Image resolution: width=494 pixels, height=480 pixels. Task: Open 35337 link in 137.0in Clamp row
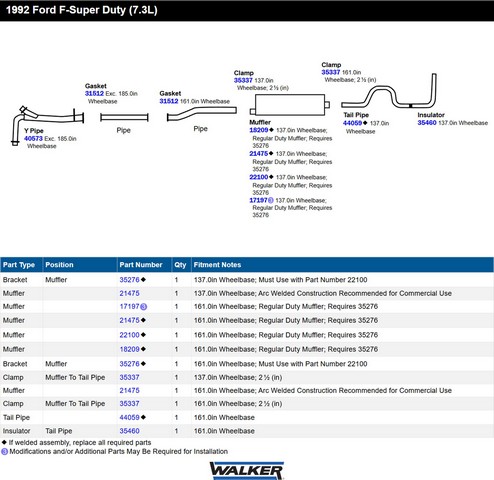point(129,377)
